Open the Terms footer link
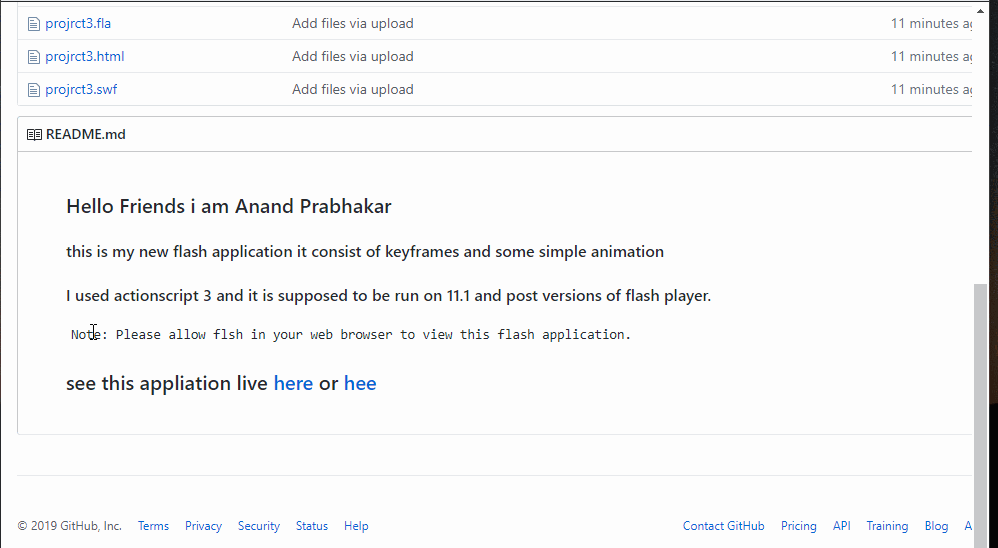Screen dimensions: 998x548 tap(153, 526)
